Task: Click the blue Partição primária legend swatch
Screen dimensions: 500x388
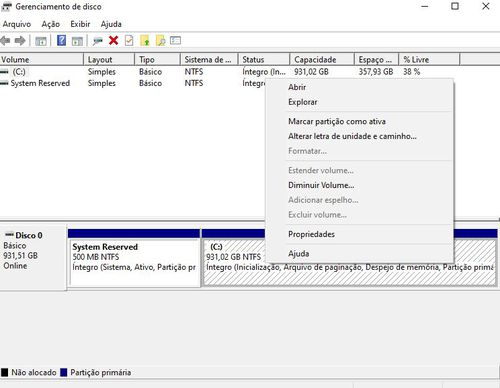Action: click(x=64, y=372)
